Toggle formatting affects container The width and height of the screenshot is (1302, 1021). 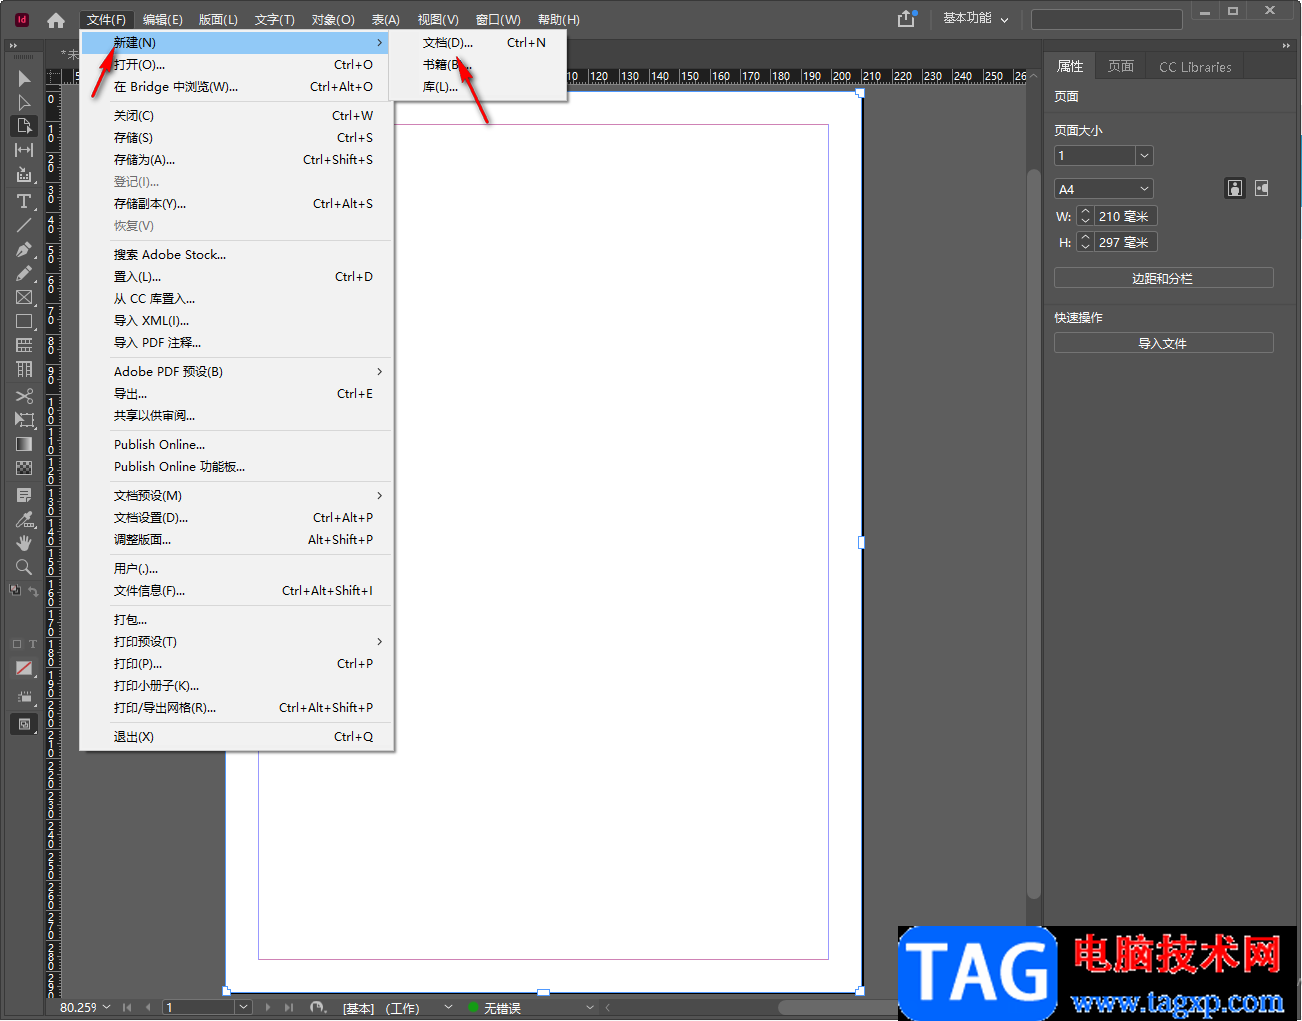tap(16, 644)
